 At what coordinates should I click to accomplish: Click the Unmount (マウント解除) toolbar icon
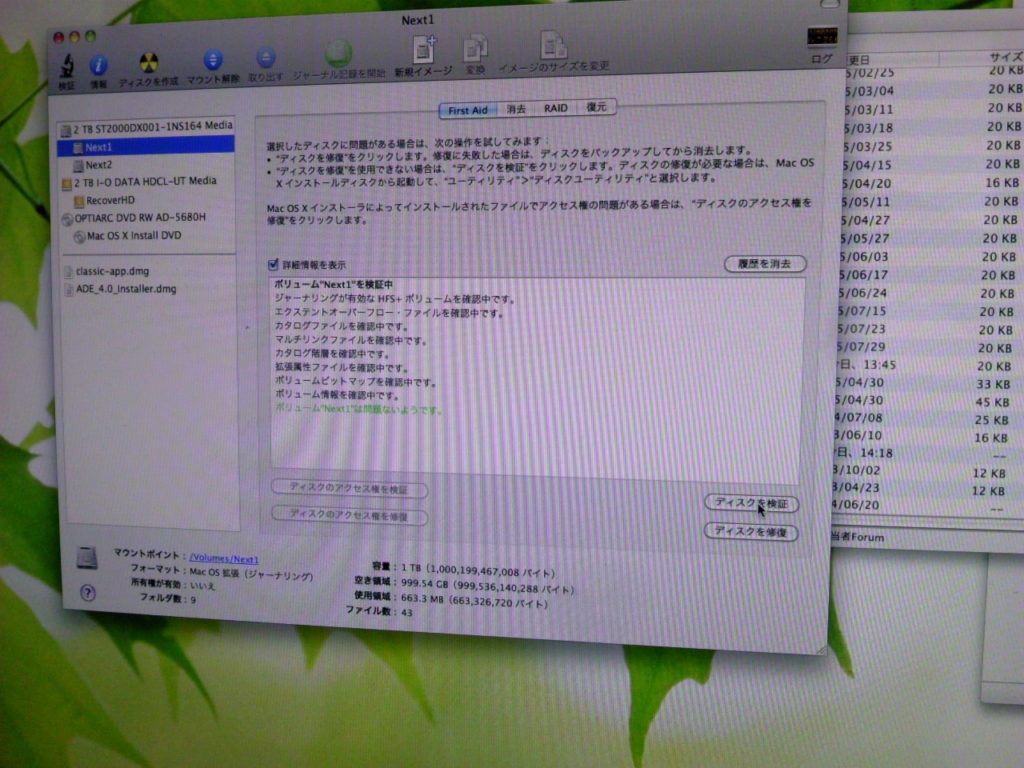tap(212, 62)
